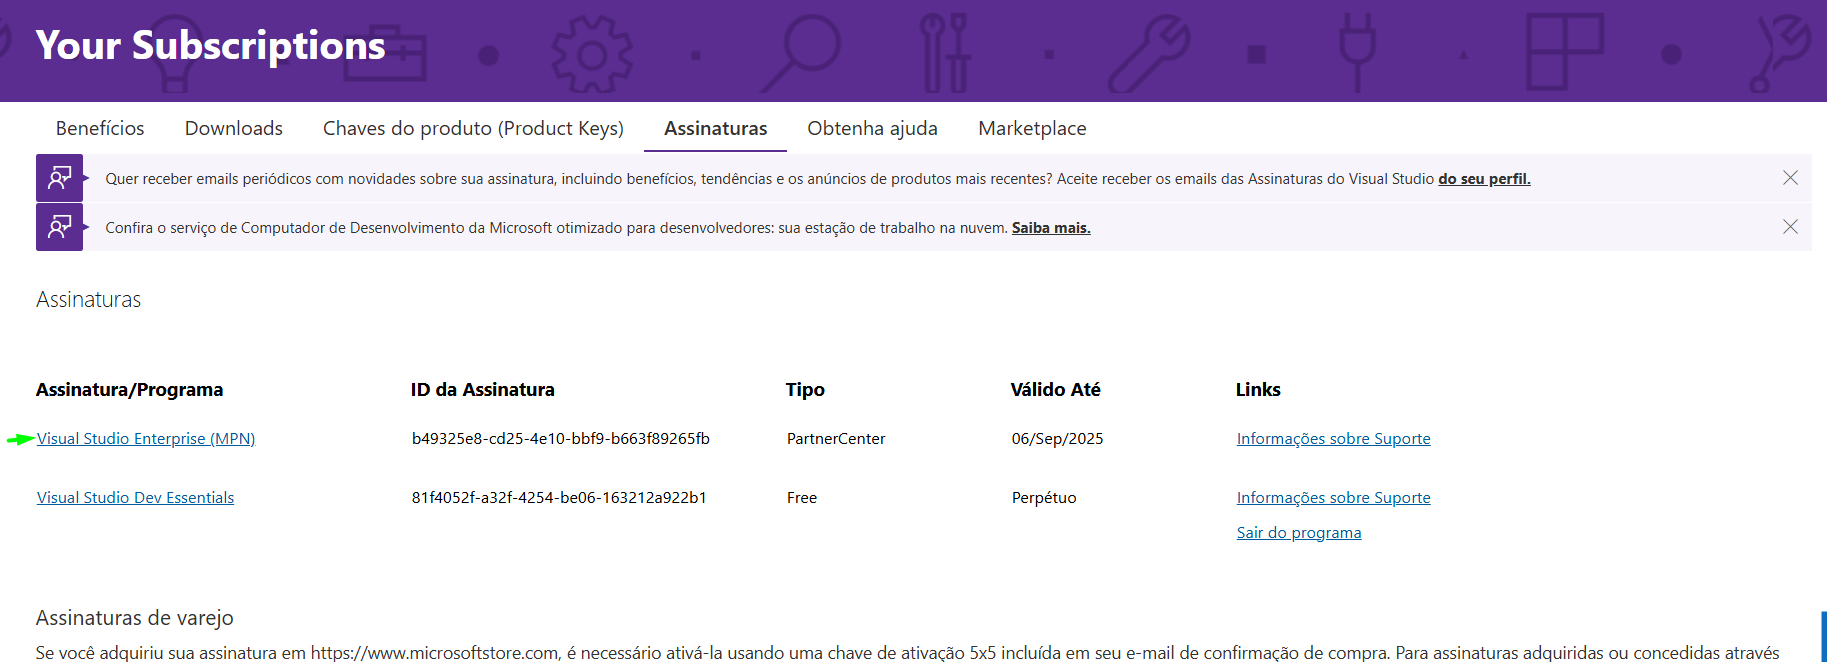Open Visual Studio Dev Essentials subscription link
This screenshot has width=1827, height=662.
pos(135,497)
